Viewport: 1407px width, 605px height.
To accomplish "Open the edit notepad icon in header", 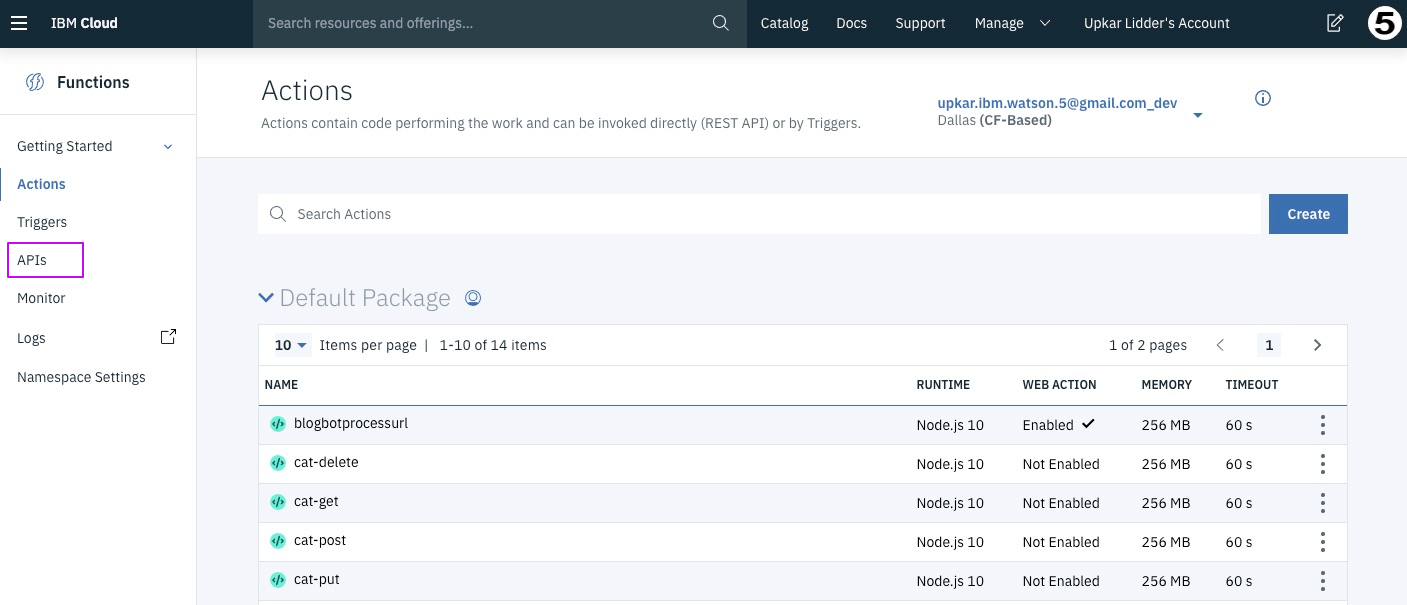I will (1335, 23).
